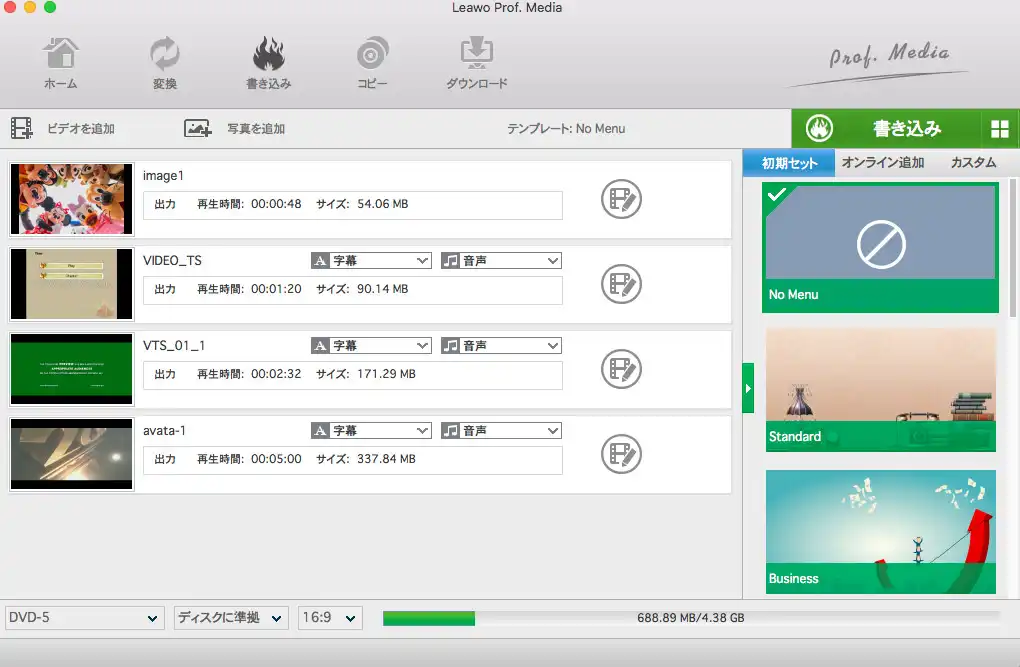1020x667 pixels.
Task: Select the 変換 (Convert) module
Action: [x=164, y=60]
